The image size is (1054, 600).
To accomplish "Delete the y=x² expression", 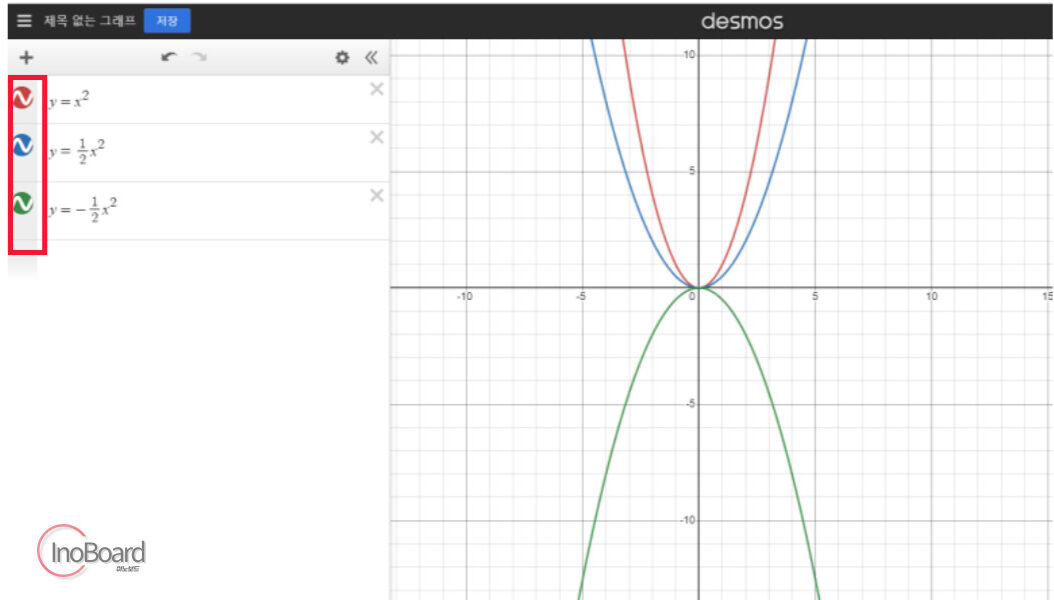I will click(376, 89).
